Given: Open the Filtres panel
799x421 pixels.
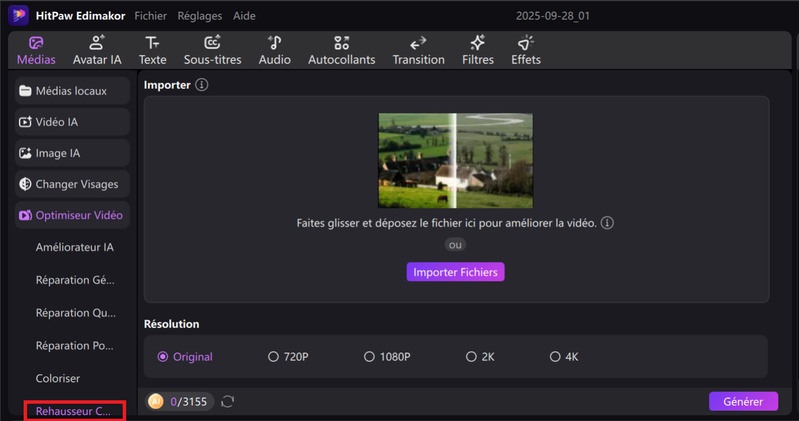Looking at the screenshot, I should click(x=478, y=50).
